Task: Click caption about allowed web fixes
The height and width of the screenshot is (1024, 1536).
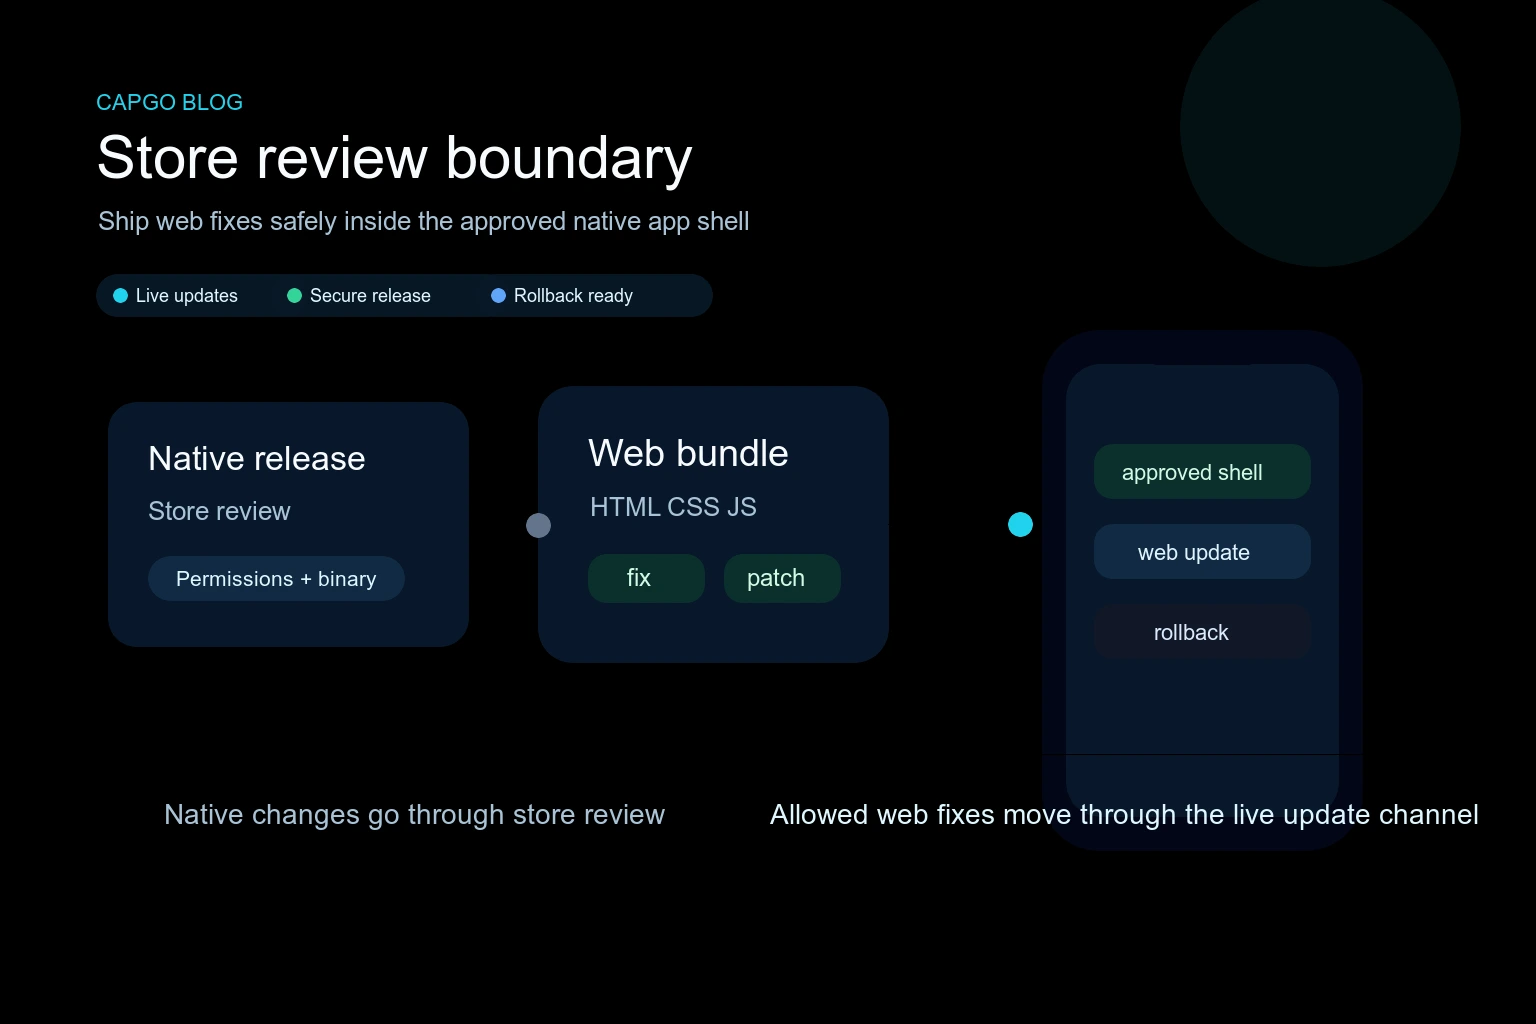Action: [x=1124, y=815]
